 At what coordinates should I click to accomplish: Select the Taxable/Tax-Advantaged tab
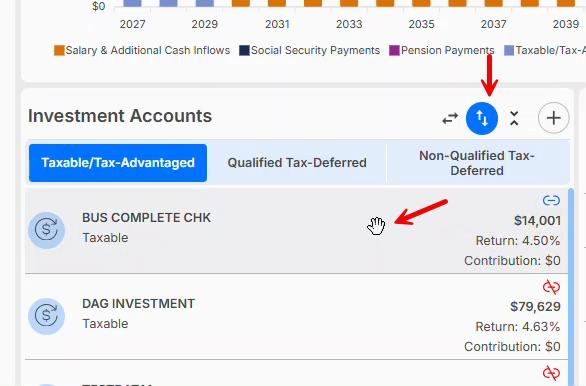pyautogui.click(x=118, y=163)
